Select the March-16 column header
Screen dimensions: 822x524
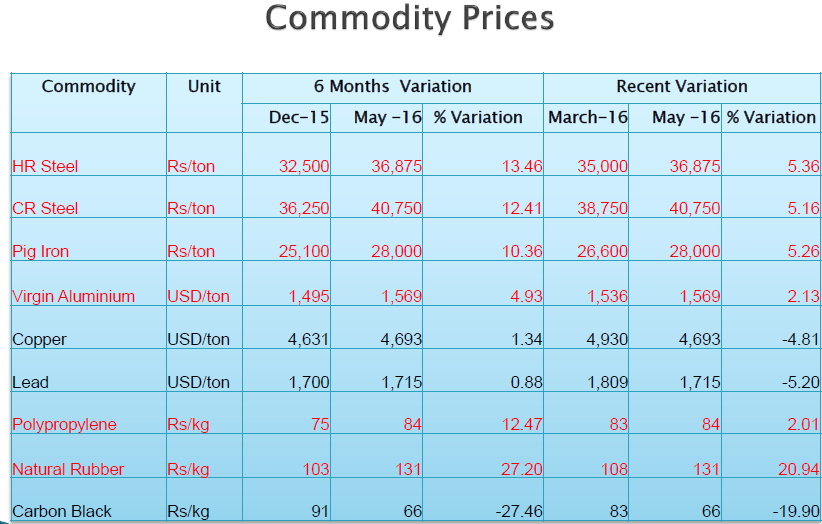(x=588, y=117)
